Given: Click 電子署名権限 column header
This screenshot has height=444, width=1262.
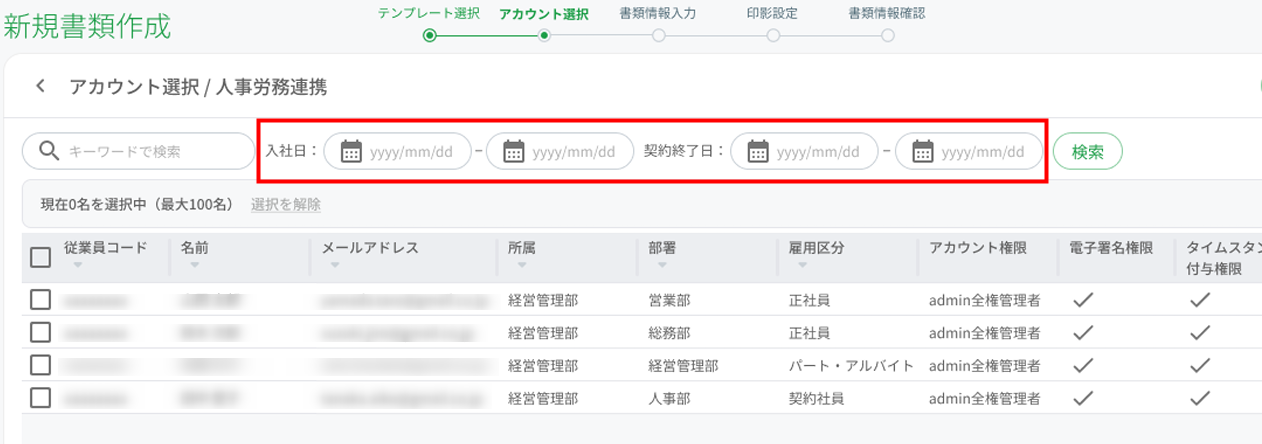Looking at the screenshot, I should (x=1111, y=248).
